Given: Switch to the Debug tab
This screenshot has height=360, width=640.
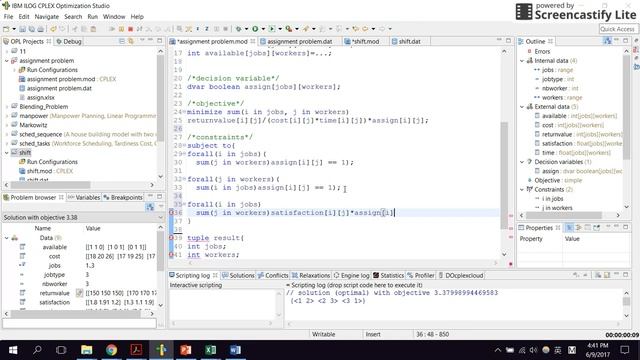Looking at the screenshot, I should click(69, 41).
